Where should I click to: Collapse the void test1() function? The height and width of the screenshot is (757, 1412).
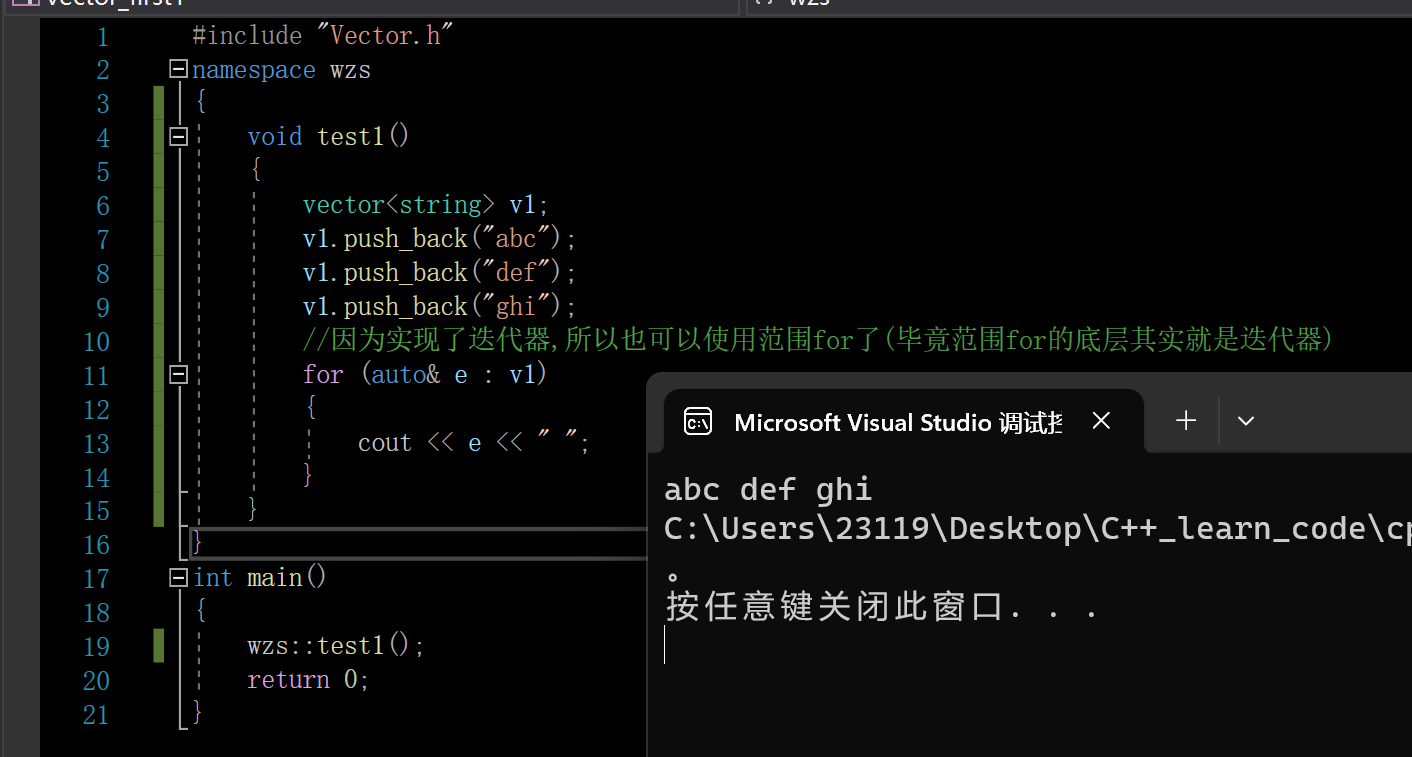click(179, 136)
